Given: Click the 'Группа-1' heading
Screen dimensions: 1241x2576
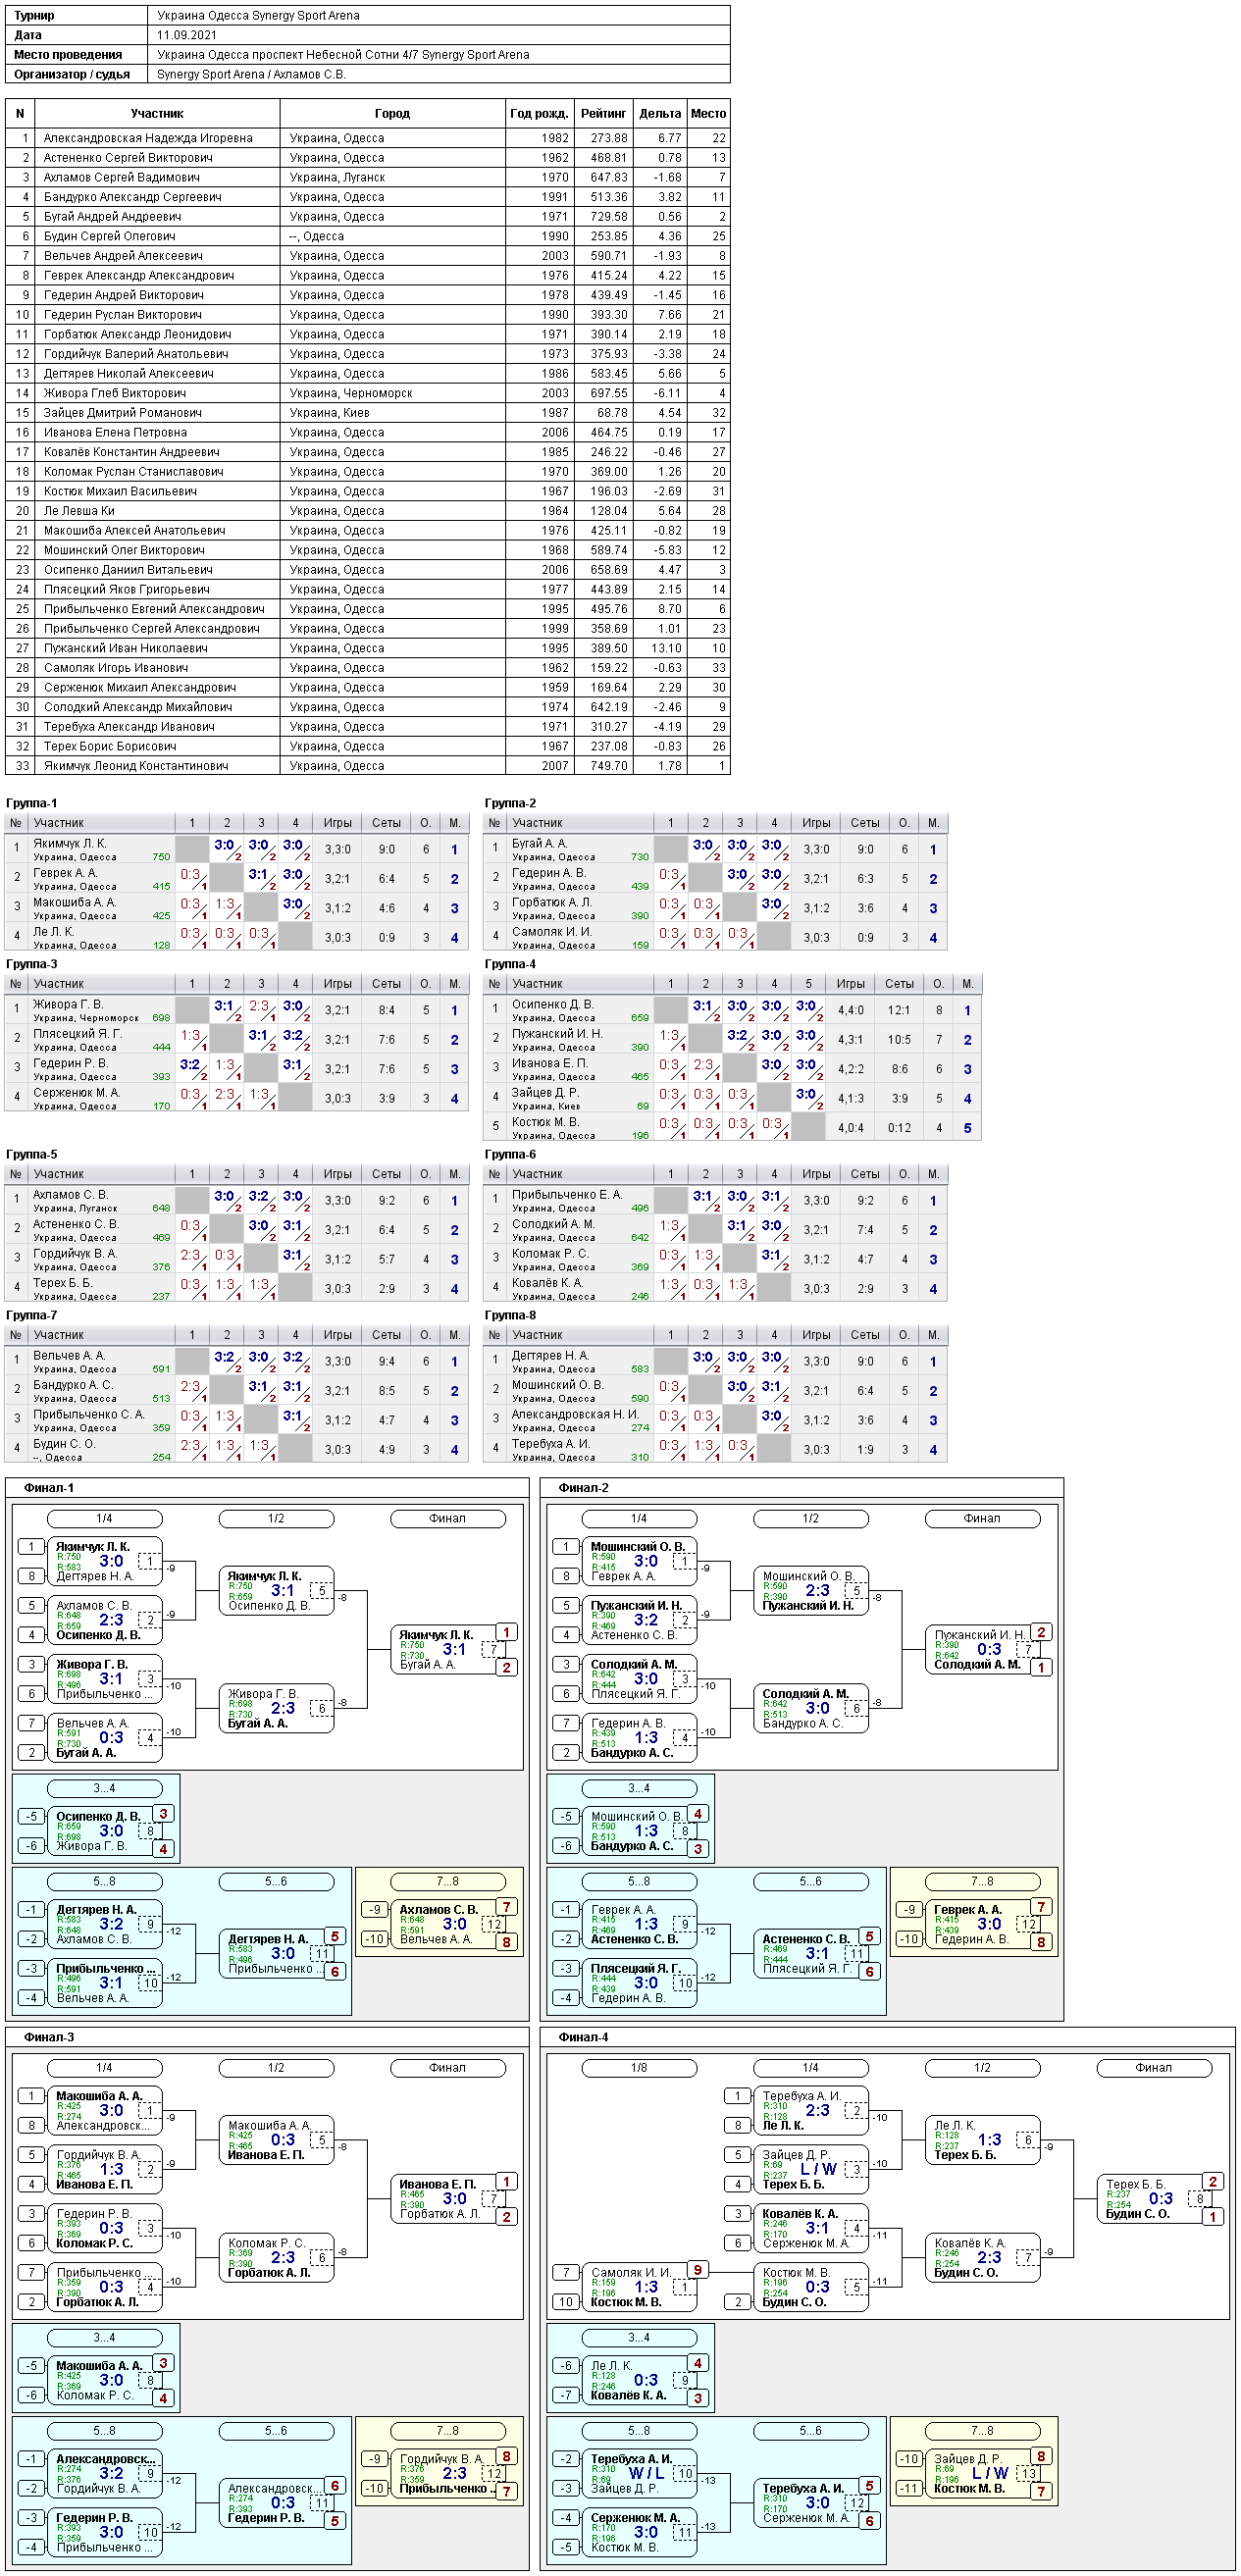Looking at the screenshot, I should tap(32, 803).
